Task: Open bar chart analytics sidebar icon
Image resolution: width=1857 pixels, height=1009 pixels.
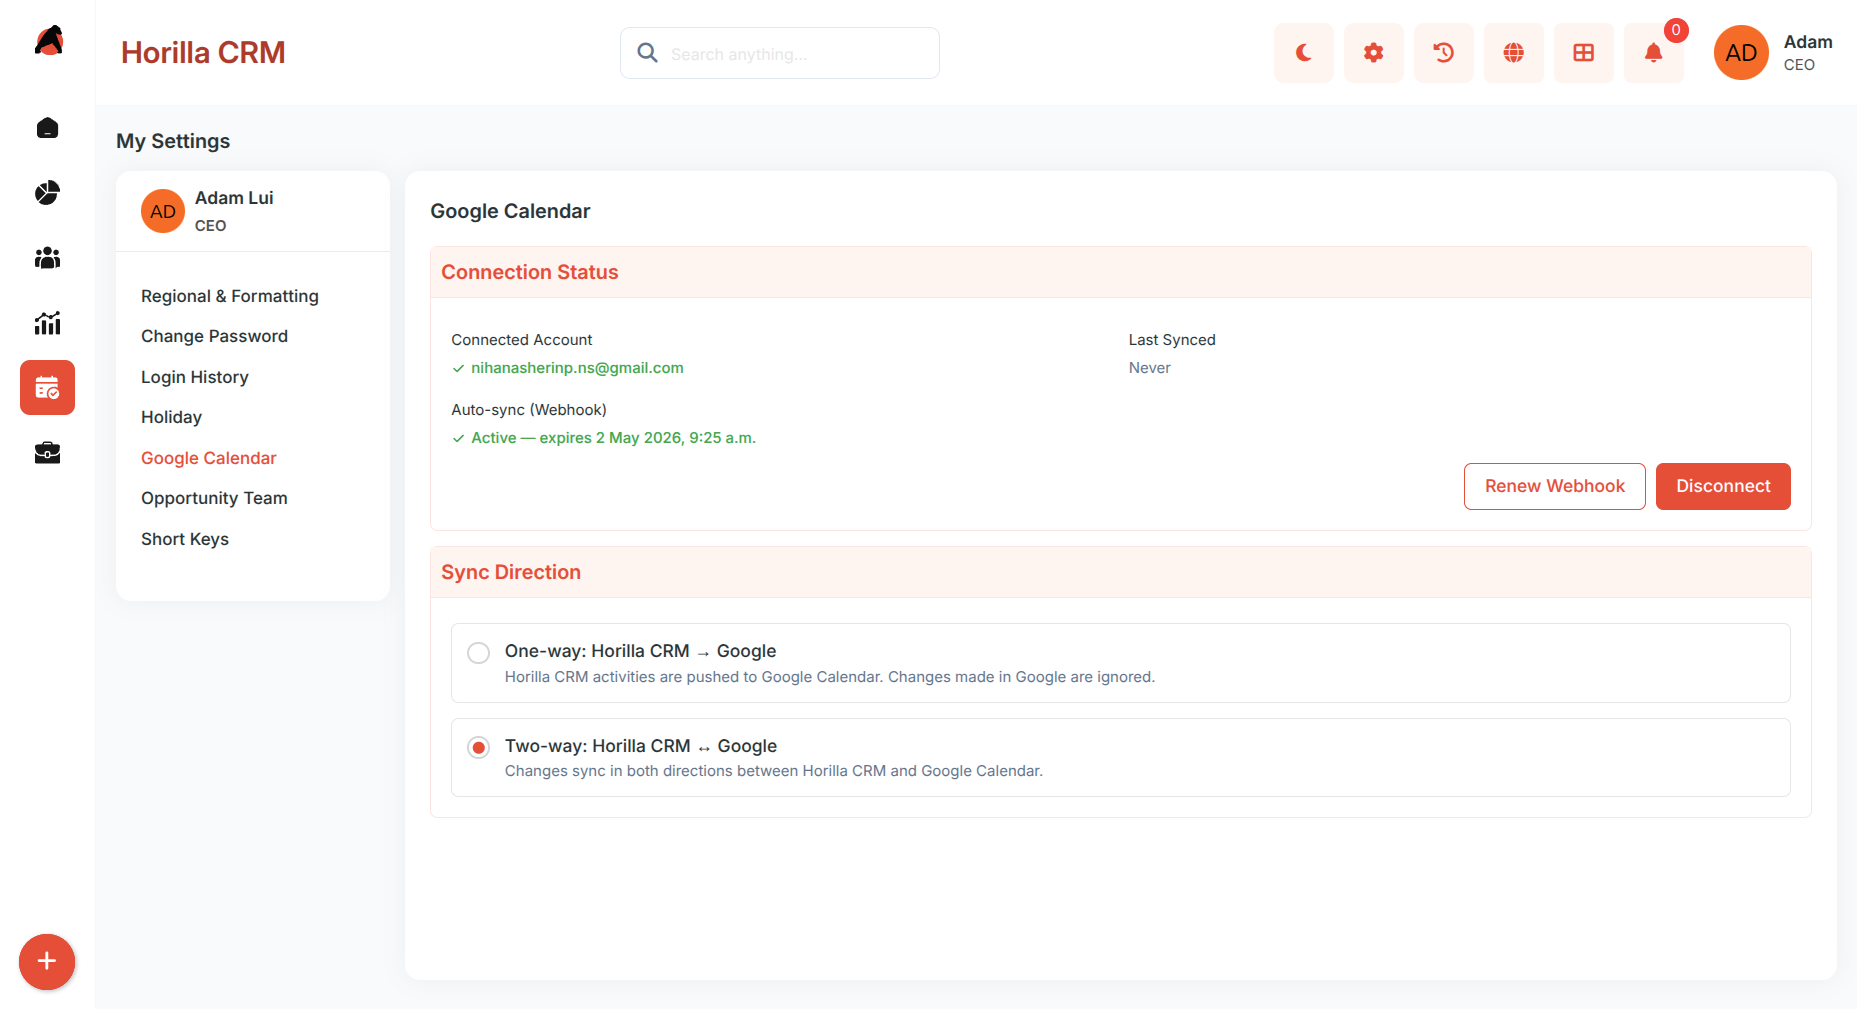Action: [47, 323]
